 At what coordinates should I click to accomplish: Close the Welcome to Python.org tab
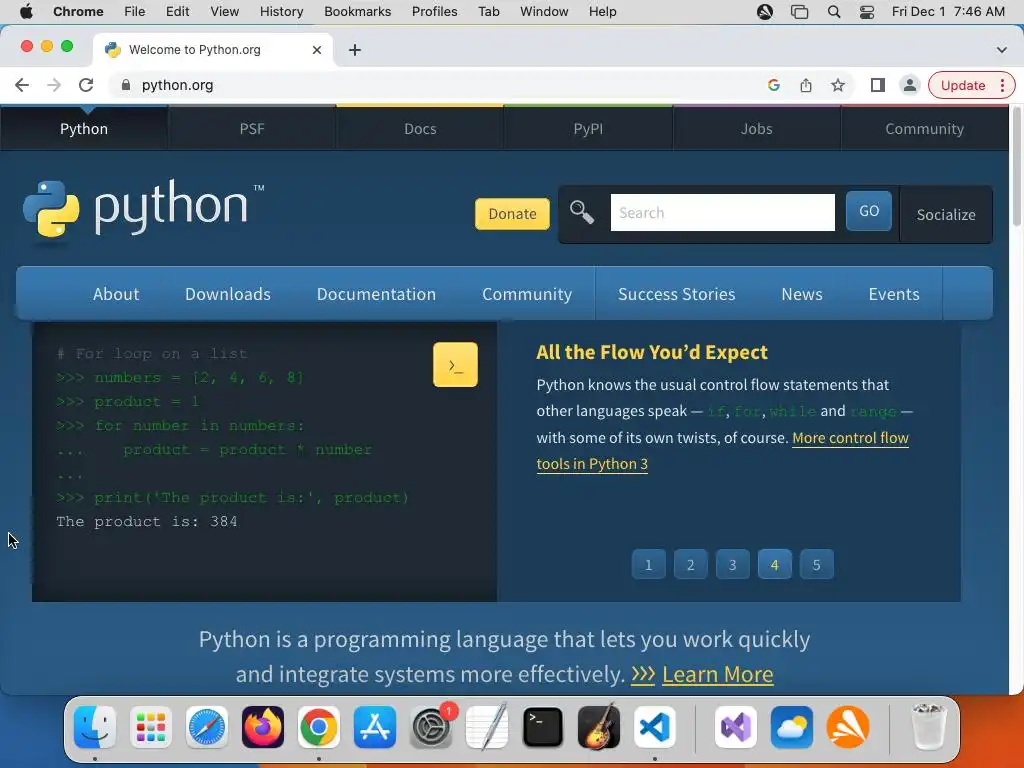pos(317,50)
